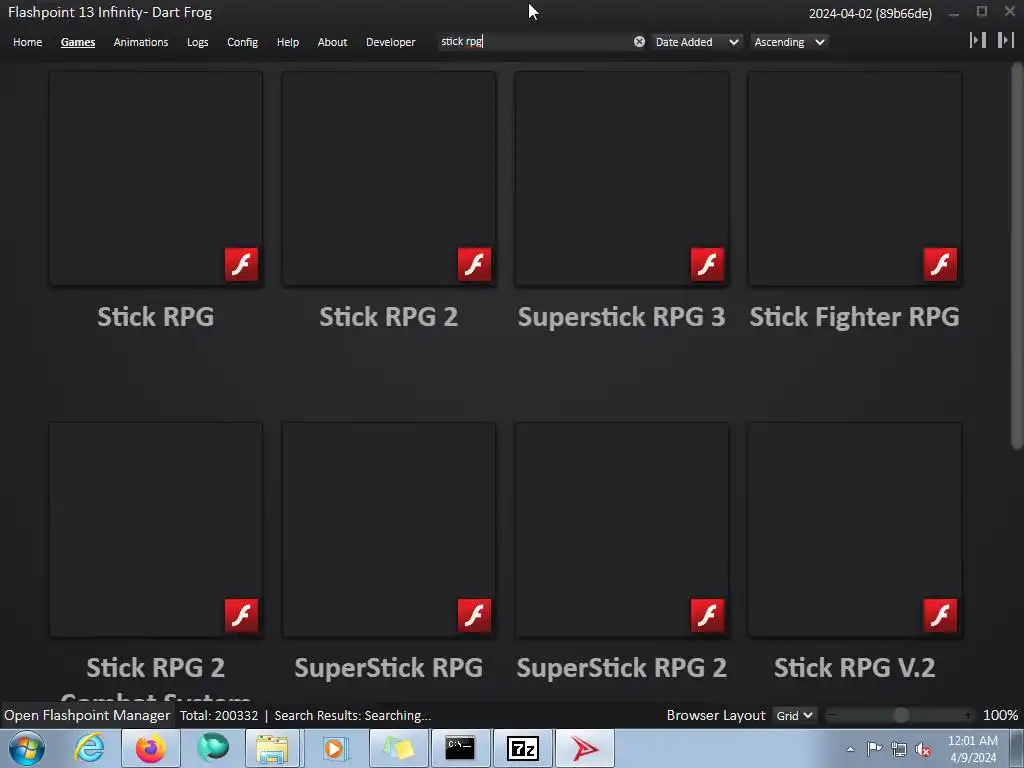Image resolution: width=1024 pixels, height=768 pixels.
Task: Click the Flash icon on the Stick Fighter RPG thumbnail
Action: (x=940, y=264)
